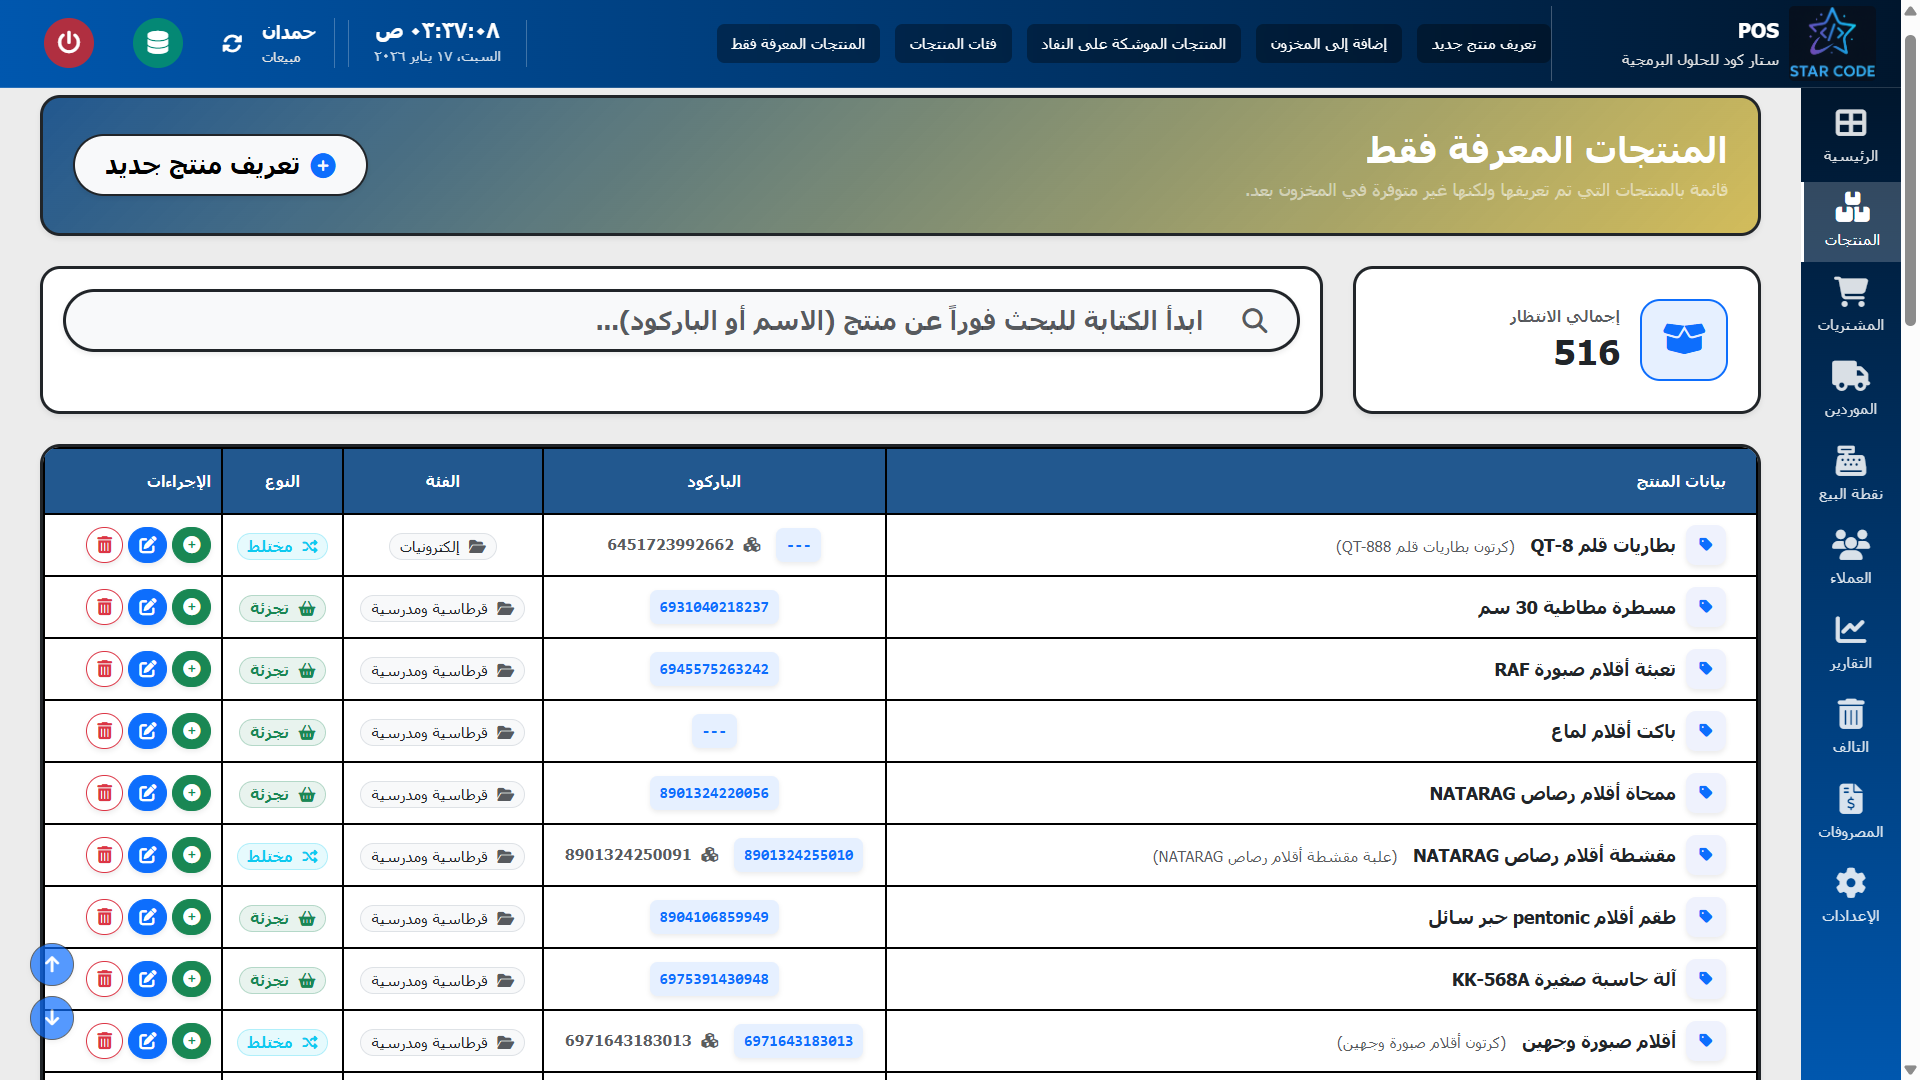Open الإعدادات gear icon in sidebar

tap(1850, 896)
